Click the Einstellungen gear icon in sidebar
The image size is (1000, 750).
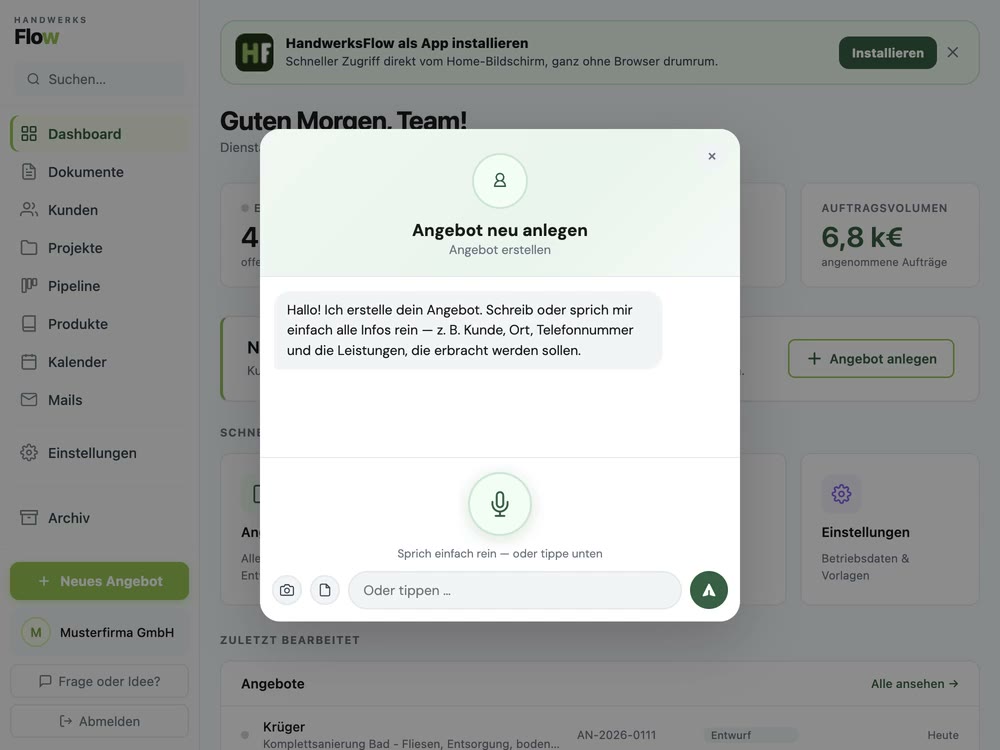click(x=29, y=453)
